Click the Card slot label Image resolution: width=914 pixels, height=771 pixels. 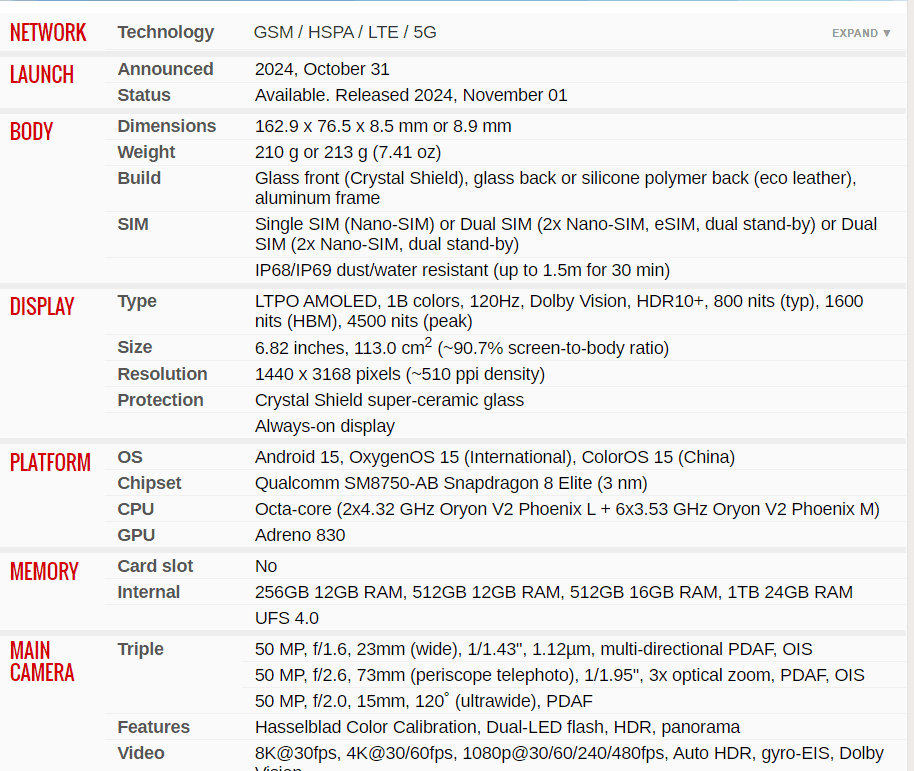155,566
